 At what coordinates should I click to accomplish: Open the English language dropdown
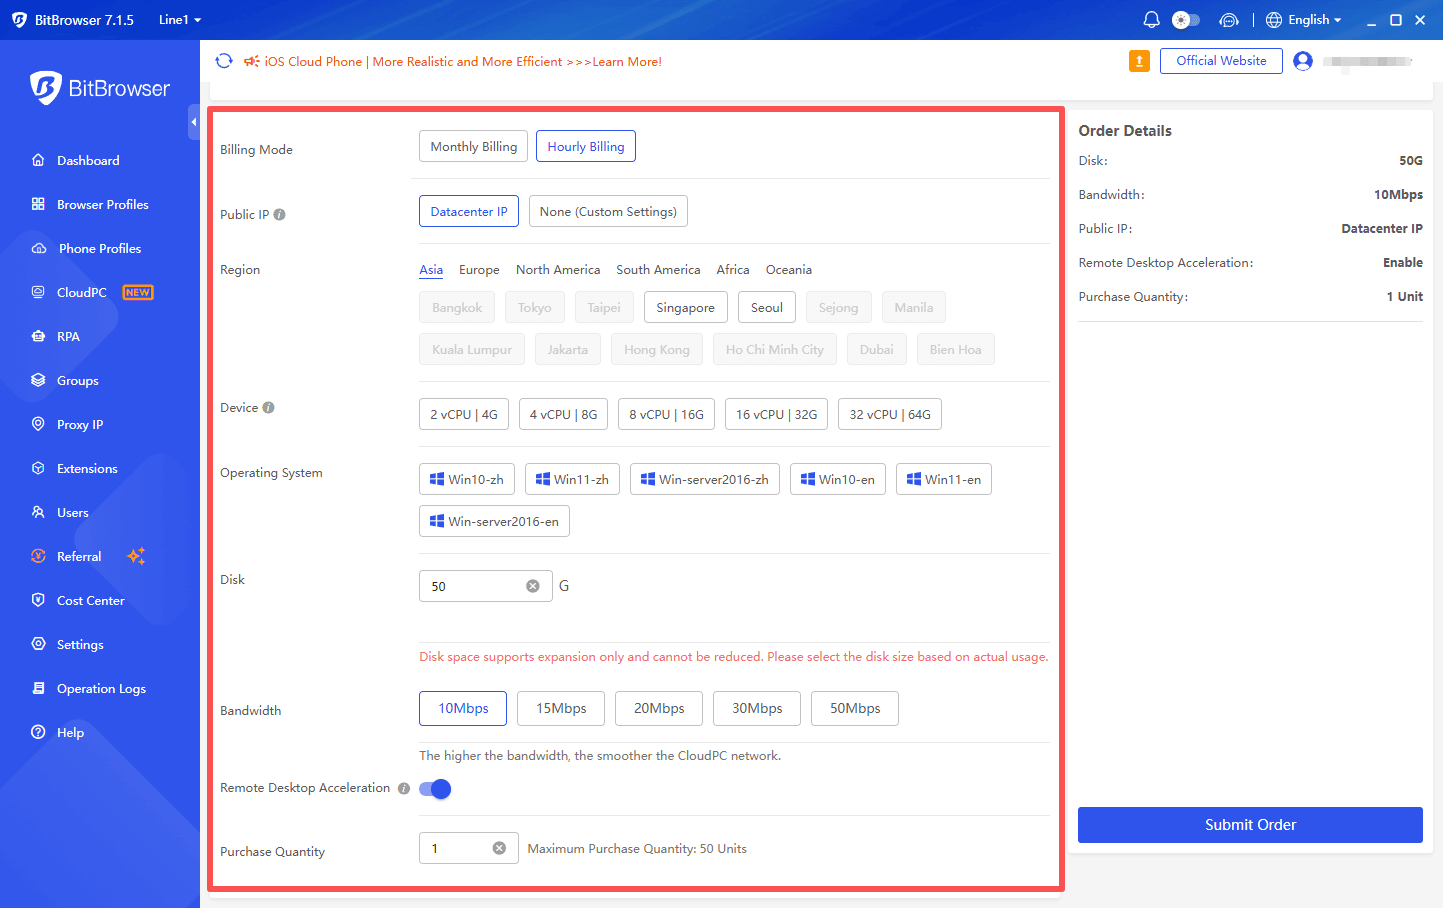coord(1304,20)
